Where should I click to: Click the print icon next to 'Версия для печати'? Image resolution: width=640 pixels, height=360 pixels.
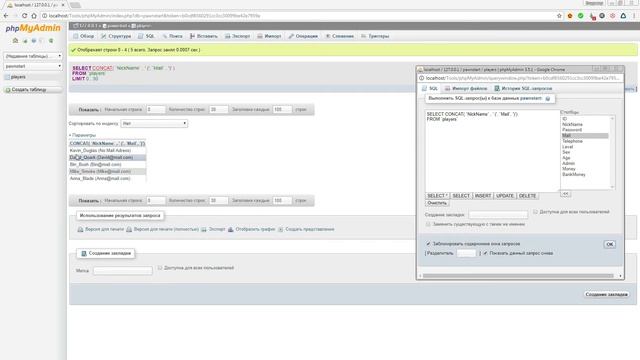[x=80, y=229]
